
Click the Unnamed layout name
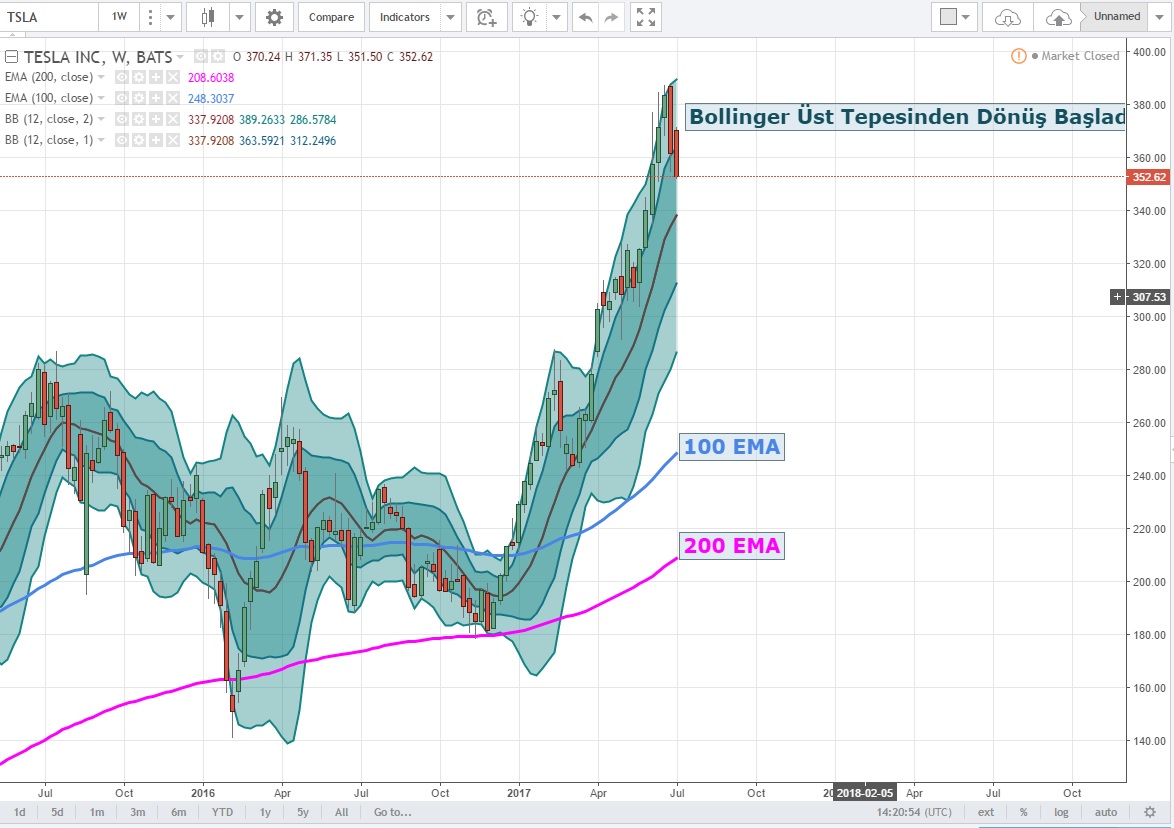1116,16
